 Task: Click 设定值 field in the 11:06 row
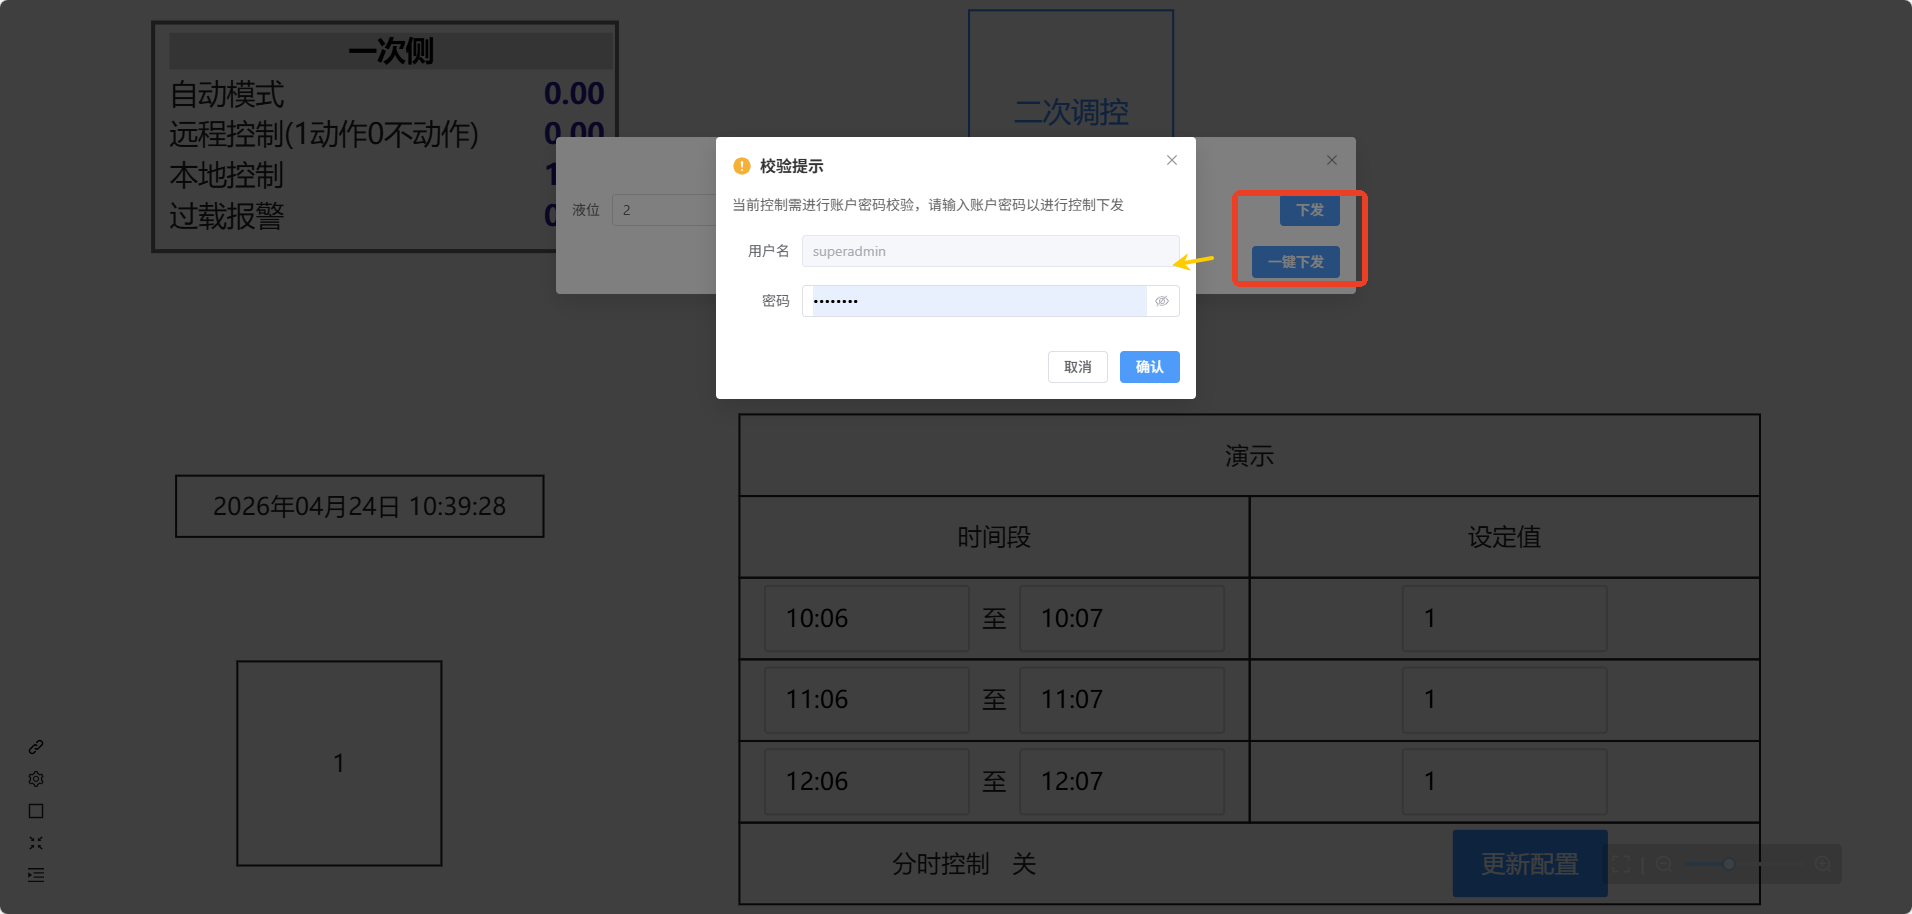tap(1505, 700)
